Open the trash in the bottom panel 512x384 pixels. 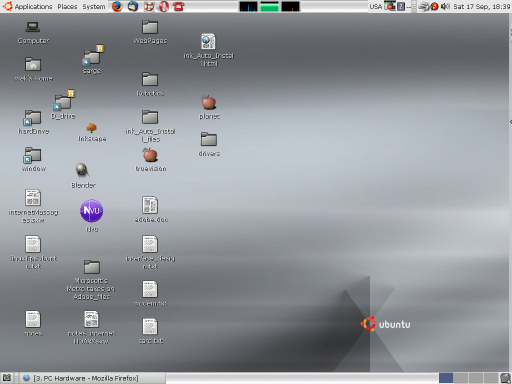[x=506, y=378]
